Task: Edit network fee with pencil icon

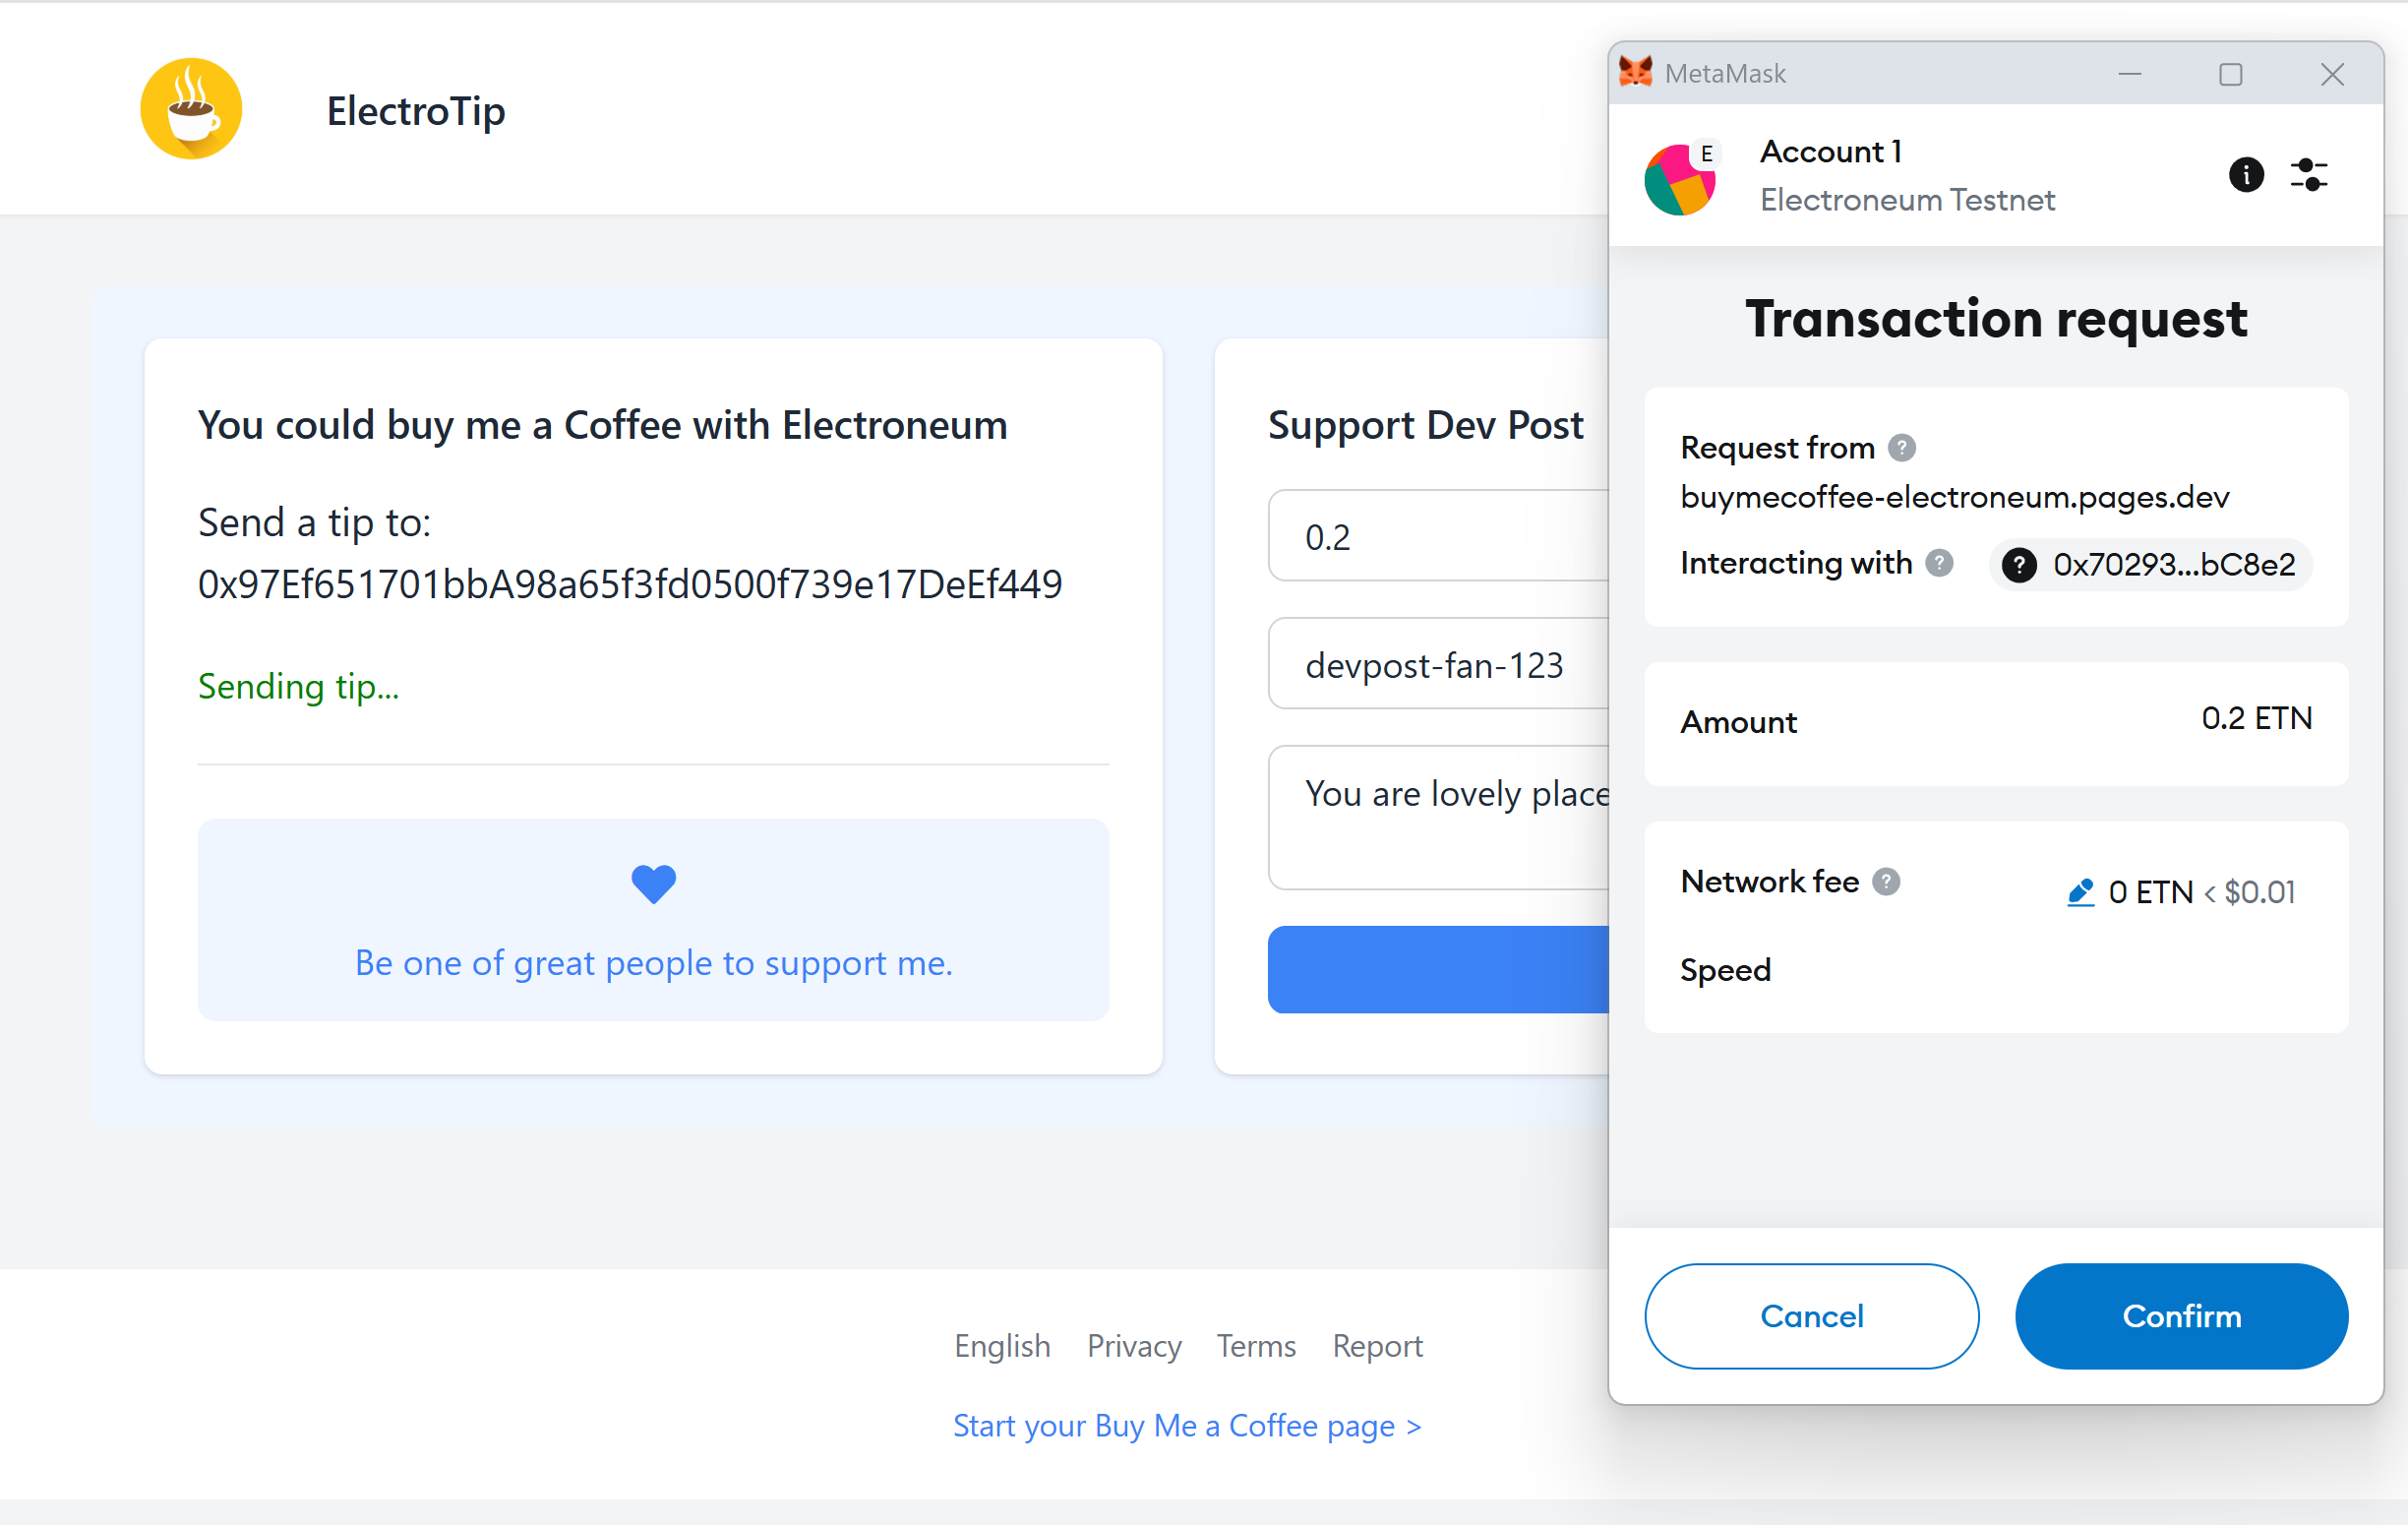Action: (2081, 892)
